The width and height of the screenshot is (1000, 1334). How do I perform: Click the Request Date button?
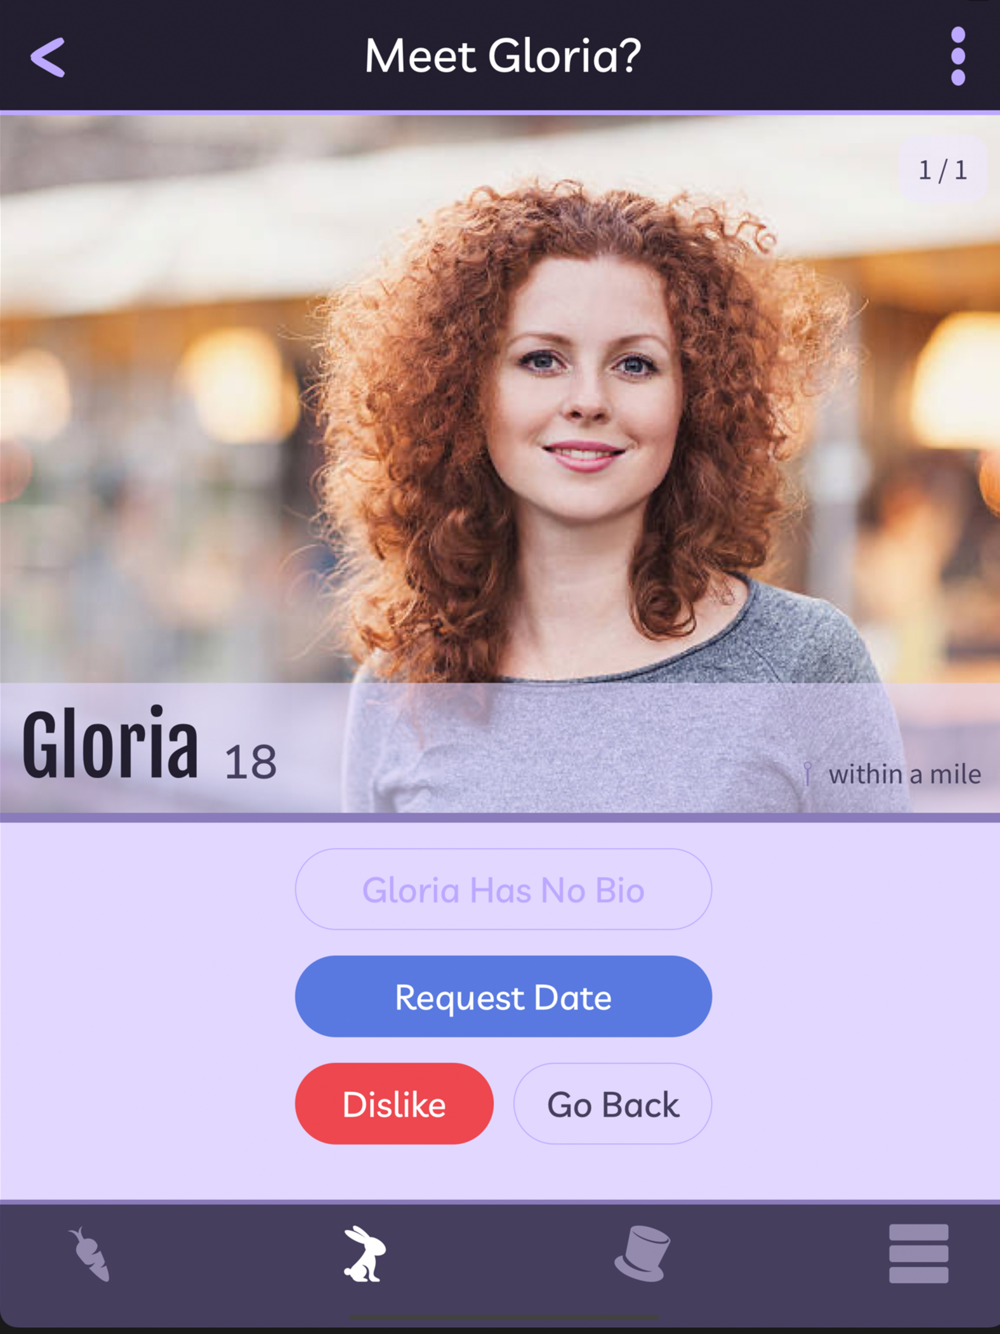(x=503, y=996)
